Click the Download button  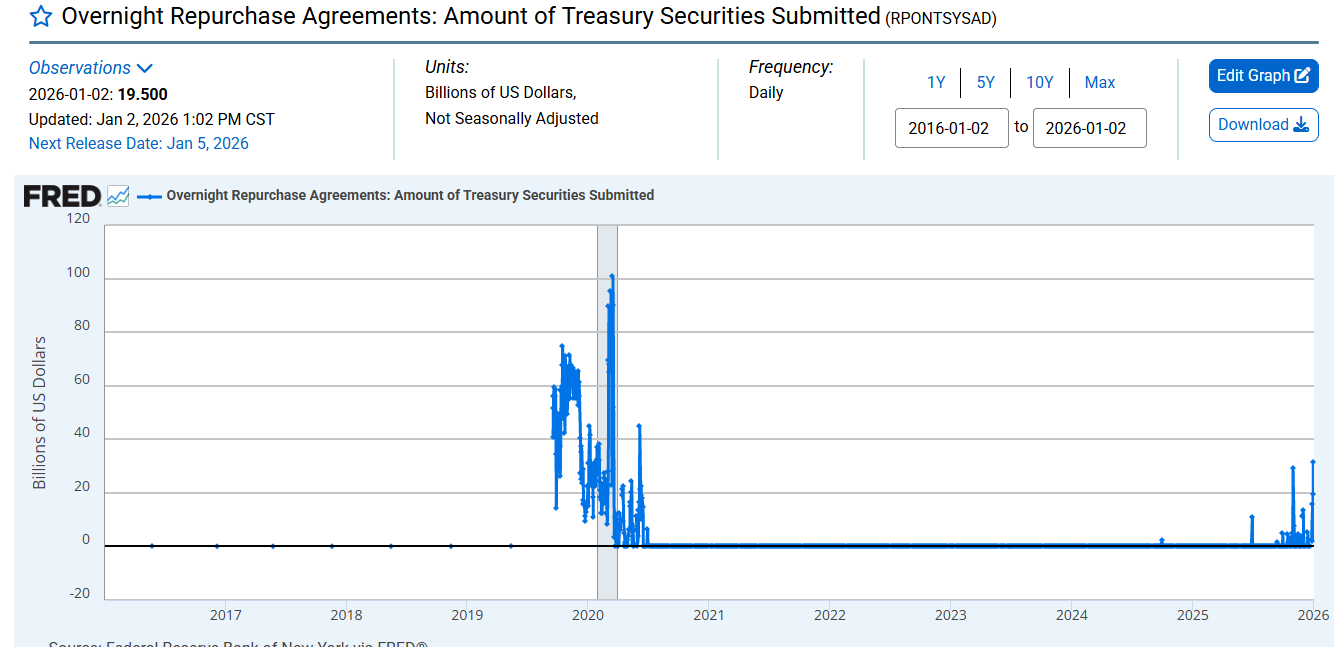pos(1265,124)
